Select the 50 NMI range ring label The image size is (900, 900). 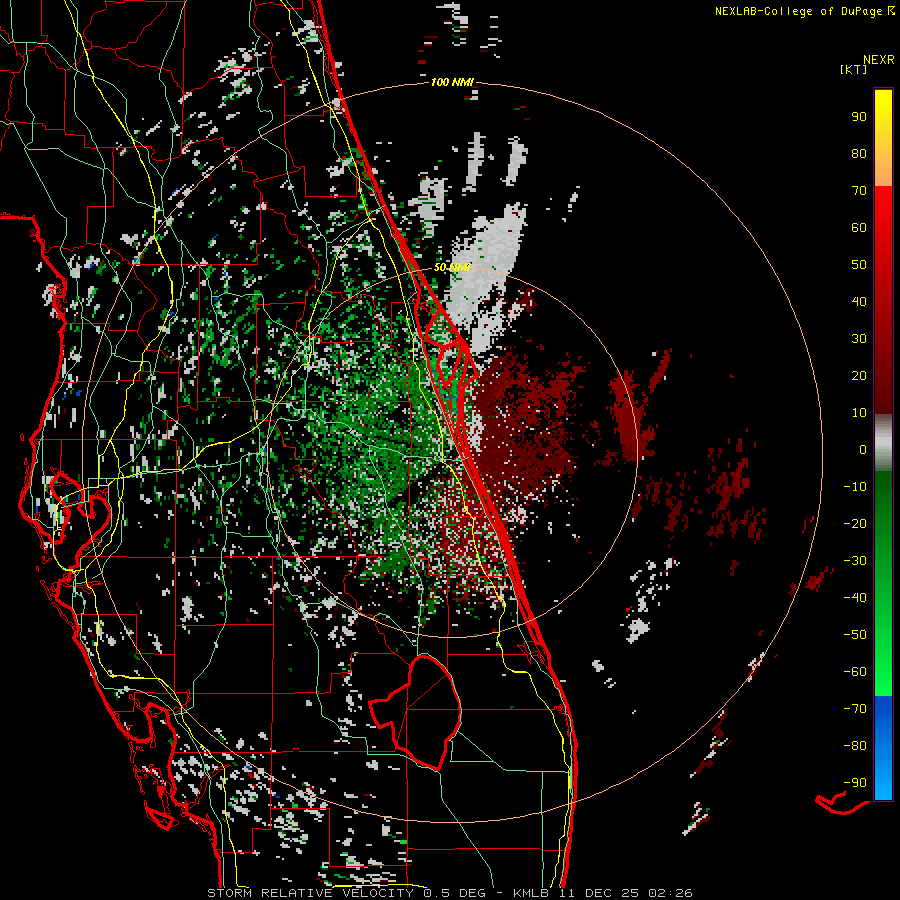[x=452, y=267]
